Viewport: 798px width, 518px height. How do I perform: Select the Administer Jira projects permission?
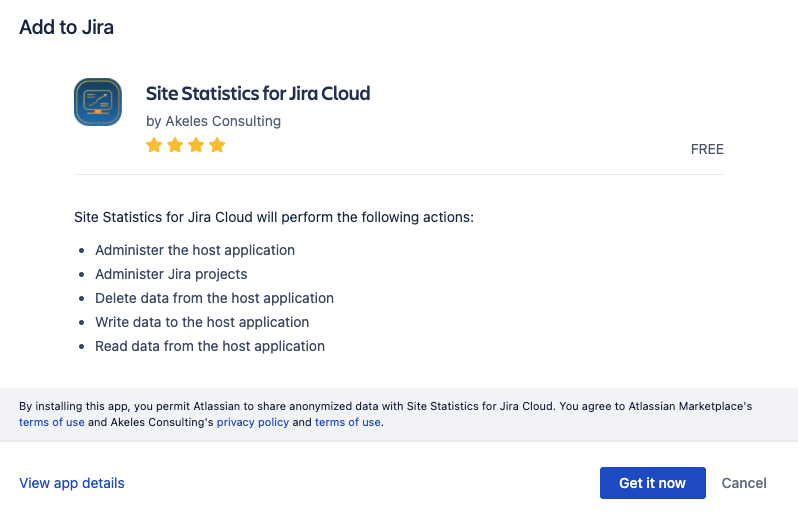[171, 274]
